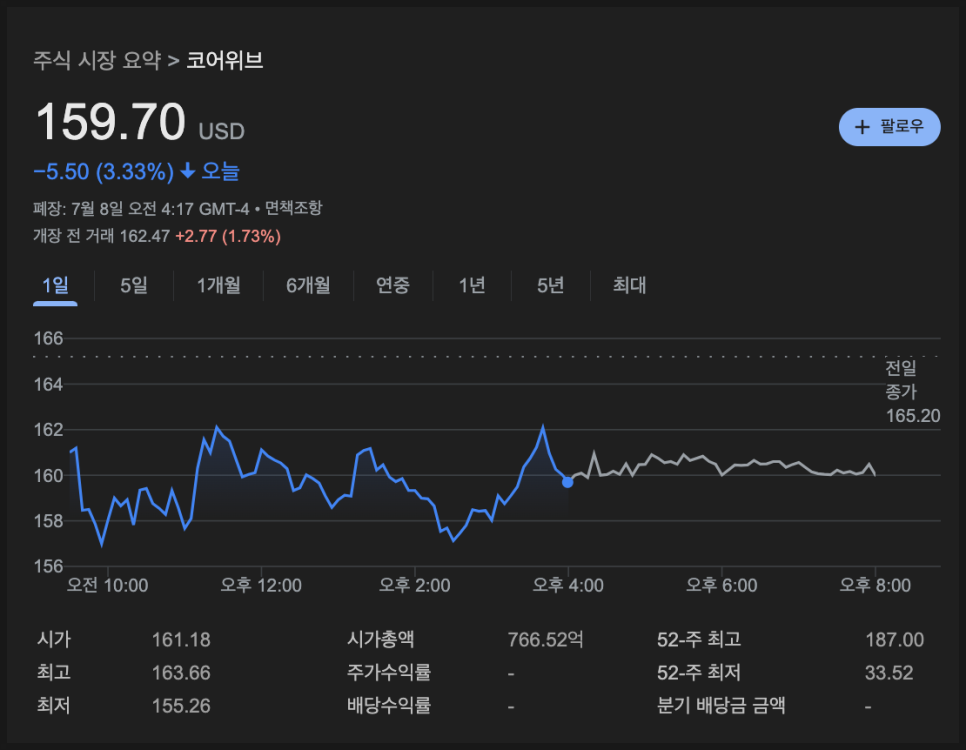Click the 코어위브 stock name
Screen dimensions: 966x750
tap(225, 60)
